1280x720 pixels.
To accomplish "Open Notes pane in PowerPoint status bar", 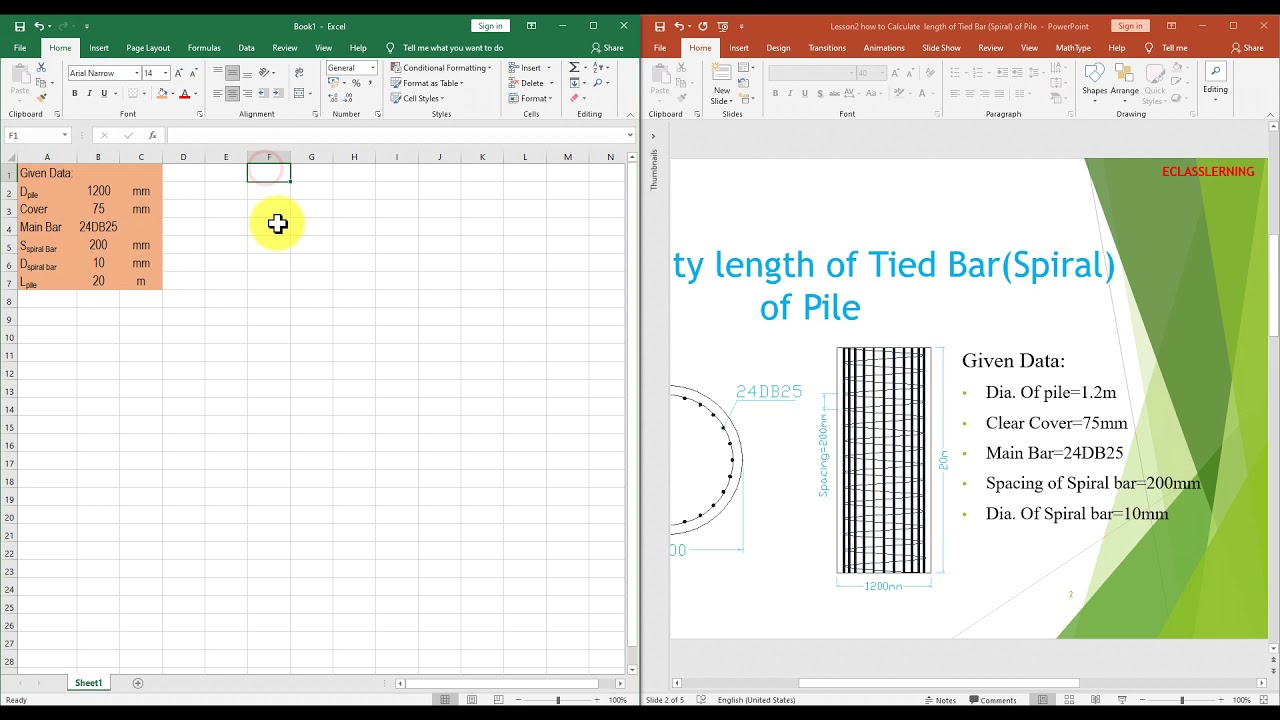I will tap(940, 700).
